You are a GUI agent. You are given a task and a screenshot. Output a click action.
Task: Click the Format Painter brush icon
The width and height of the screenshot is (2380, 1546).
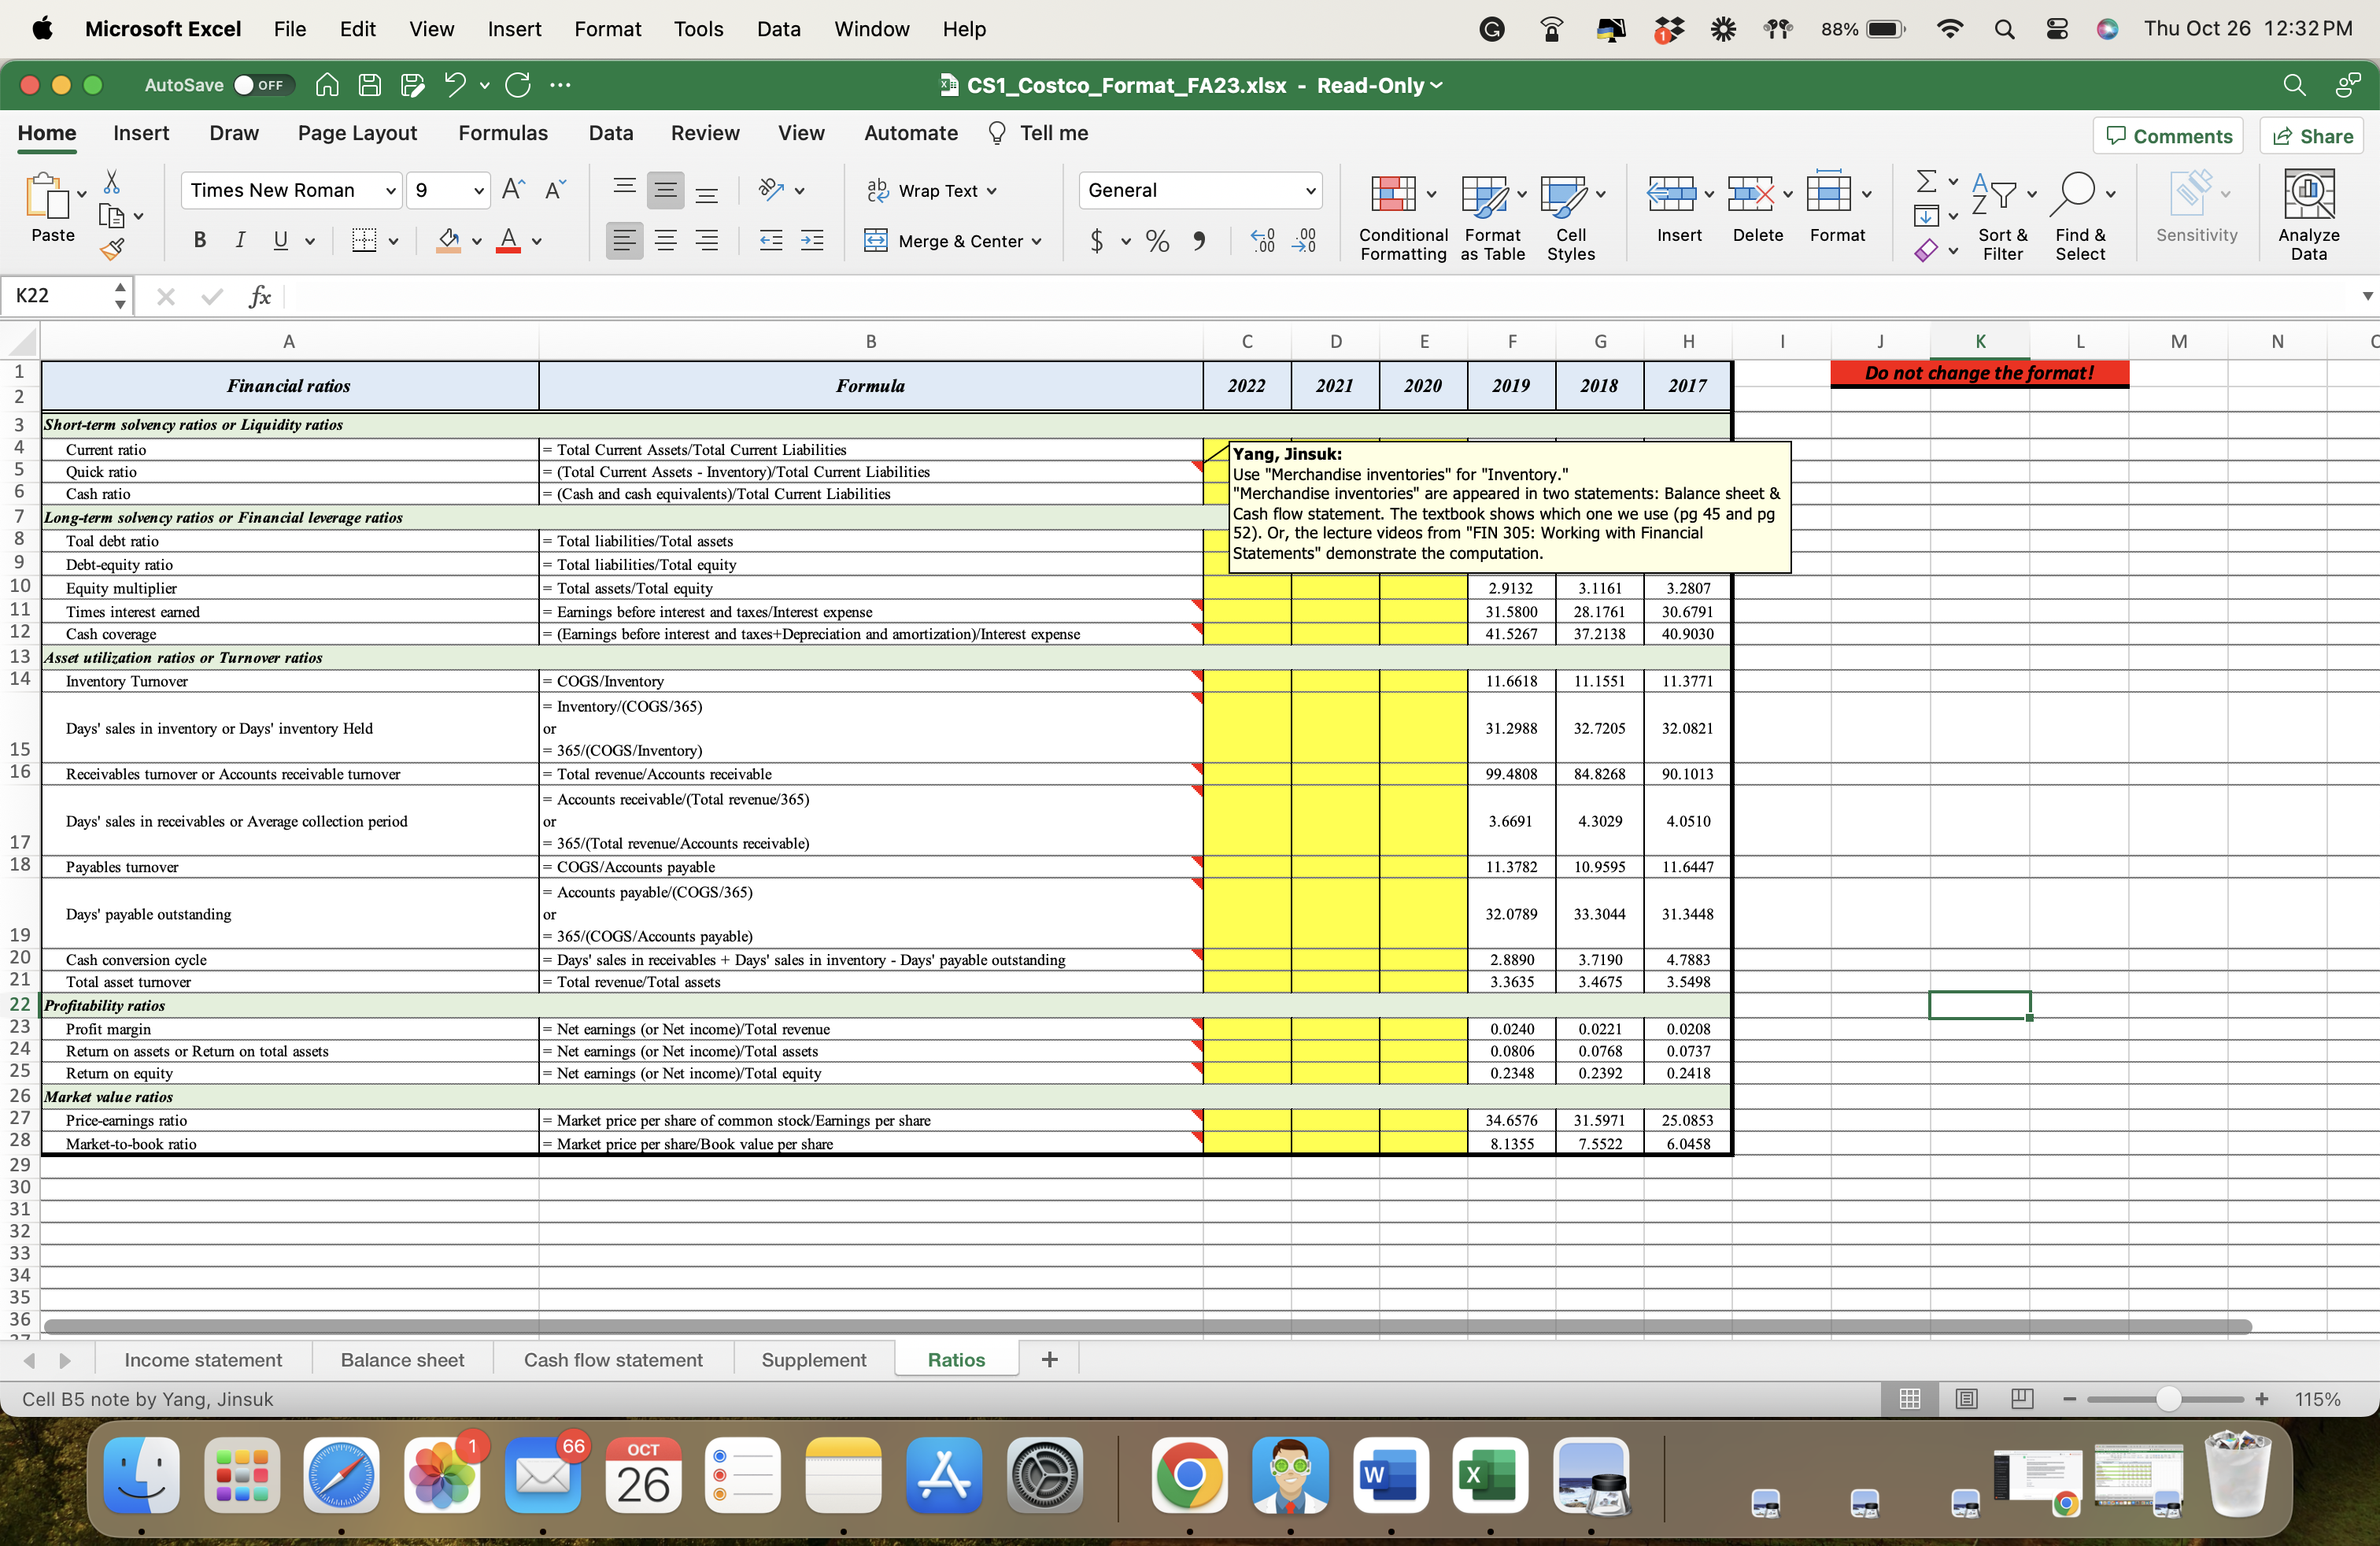point(112,248)
